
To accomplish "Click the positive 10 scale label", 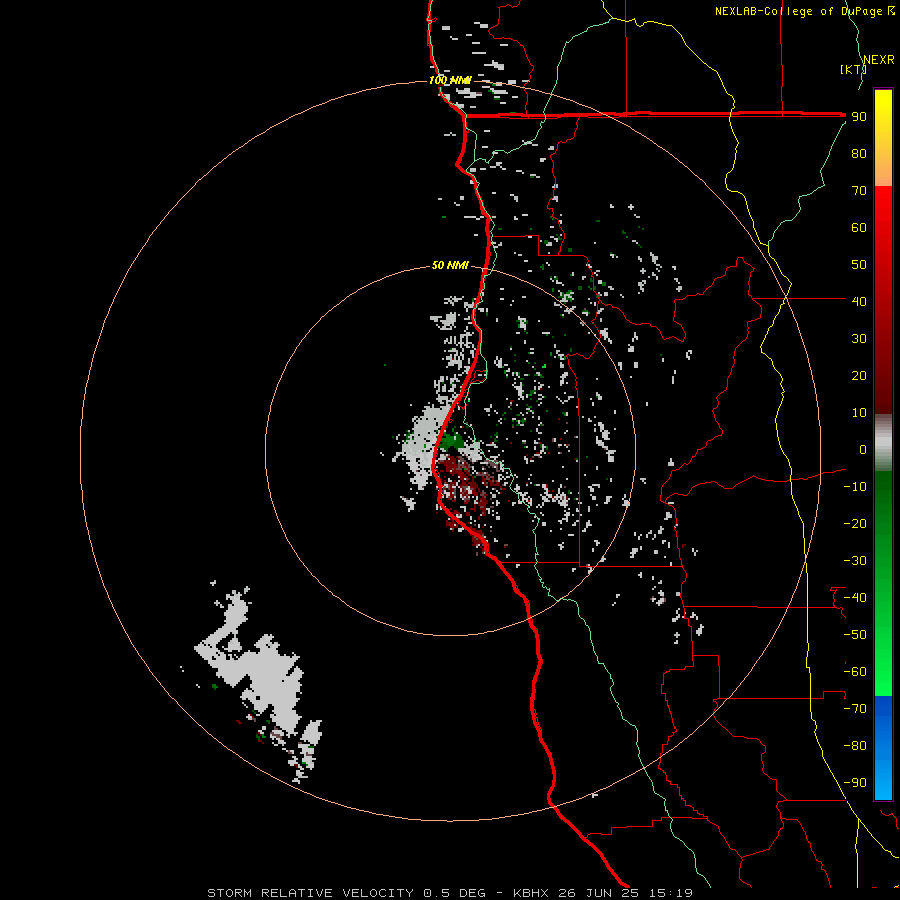I will (859, 413).
